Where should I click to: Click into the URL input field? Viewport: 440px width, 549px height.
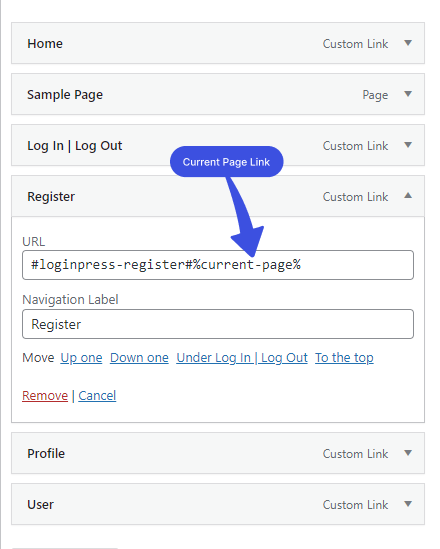tap(218, 265)
